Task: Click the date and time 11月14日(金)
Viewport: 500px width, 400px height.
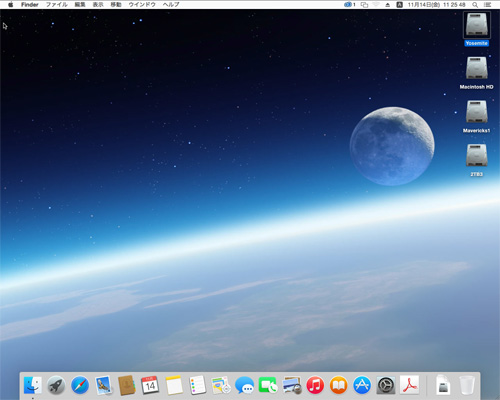Action: point(437,5)
